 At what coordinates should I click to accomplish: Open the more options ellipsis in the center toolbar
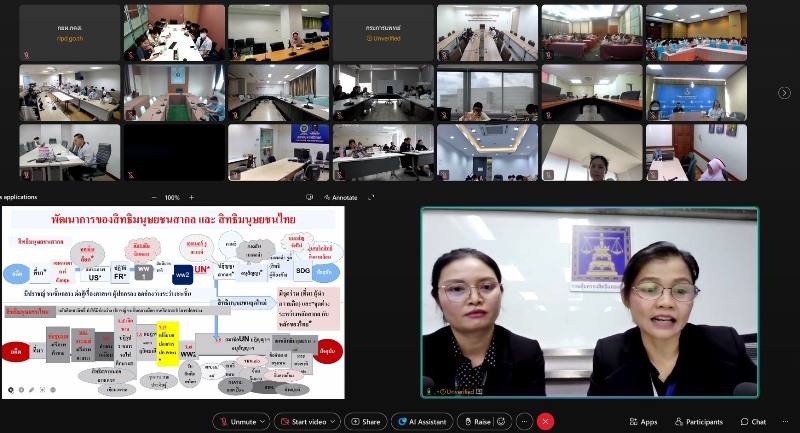[x=524, y=422]
